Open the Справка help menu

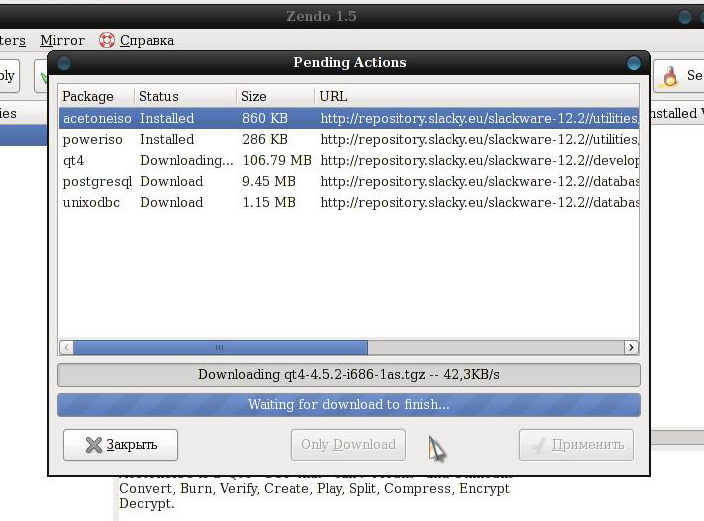146,40
